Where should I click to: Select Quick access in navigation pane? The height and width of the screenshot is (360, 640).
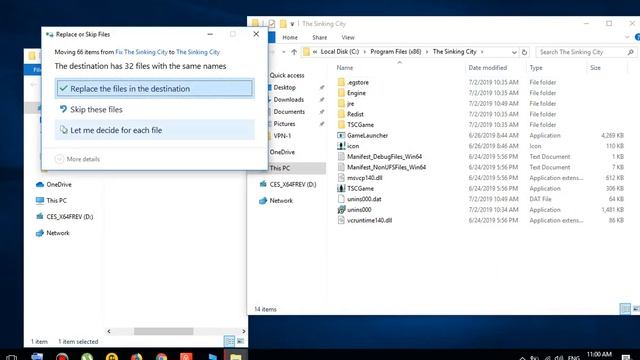(x=287, y=75)
